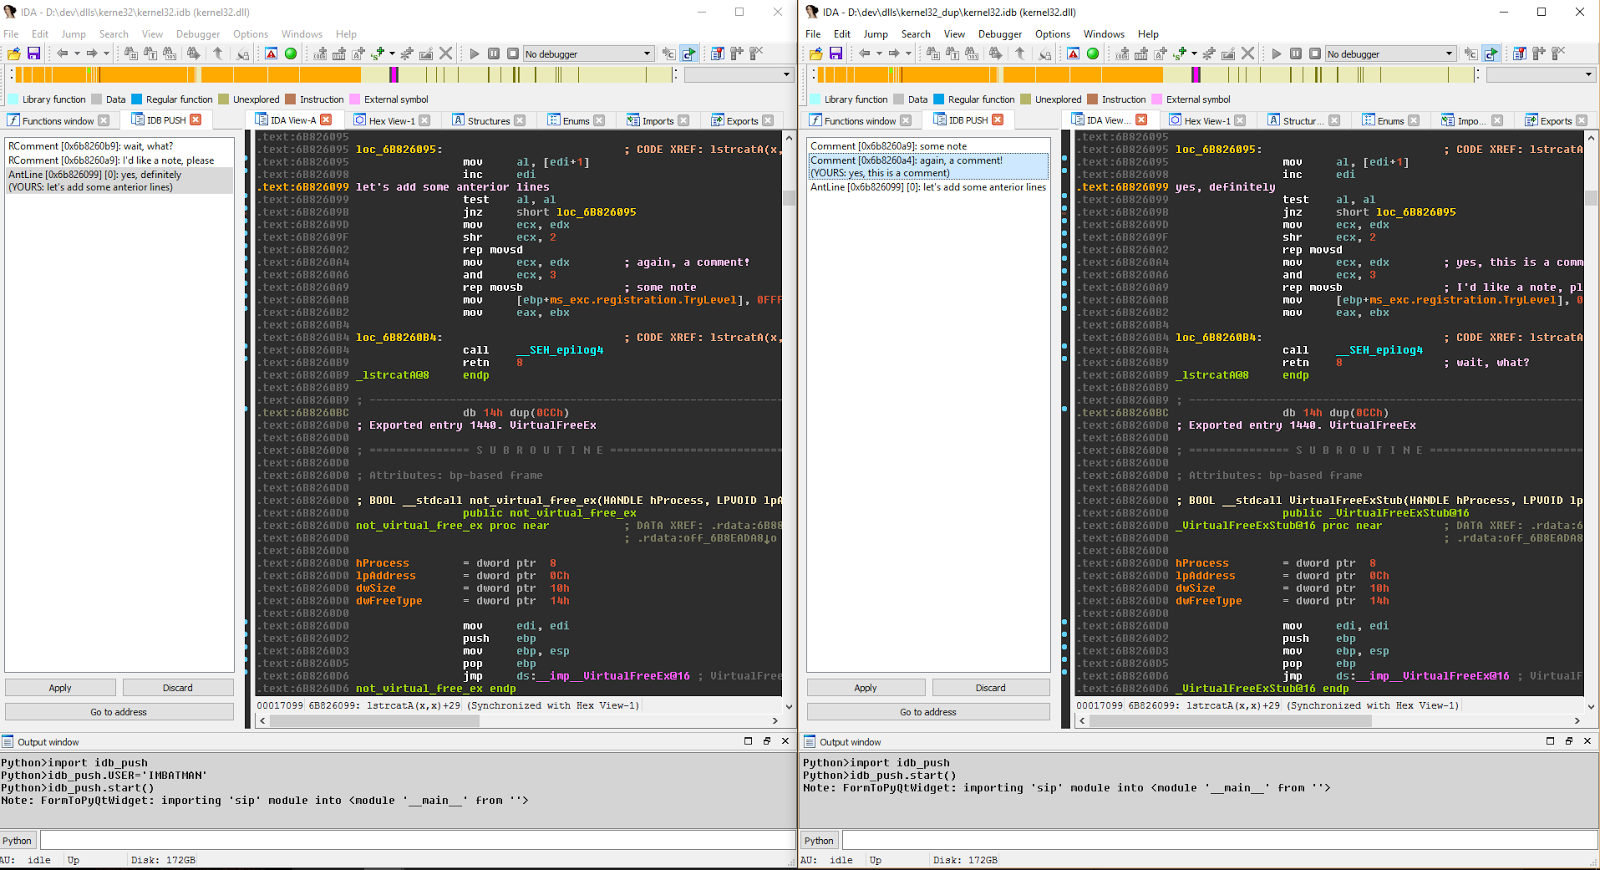The image size is (1600, 870).
Task: Open Options menu in right IDA window
Action: pos(1053,34)
